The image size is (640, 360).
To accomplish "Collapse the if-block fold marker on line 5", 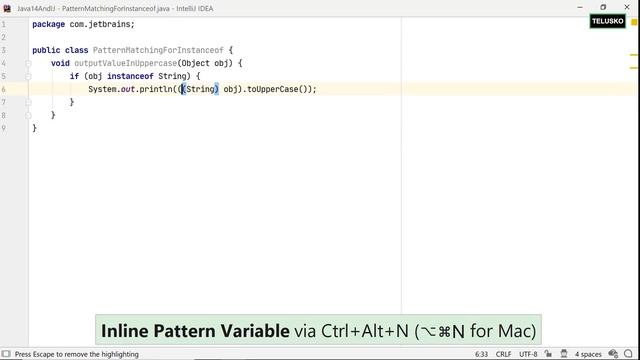I will (28, 76).
